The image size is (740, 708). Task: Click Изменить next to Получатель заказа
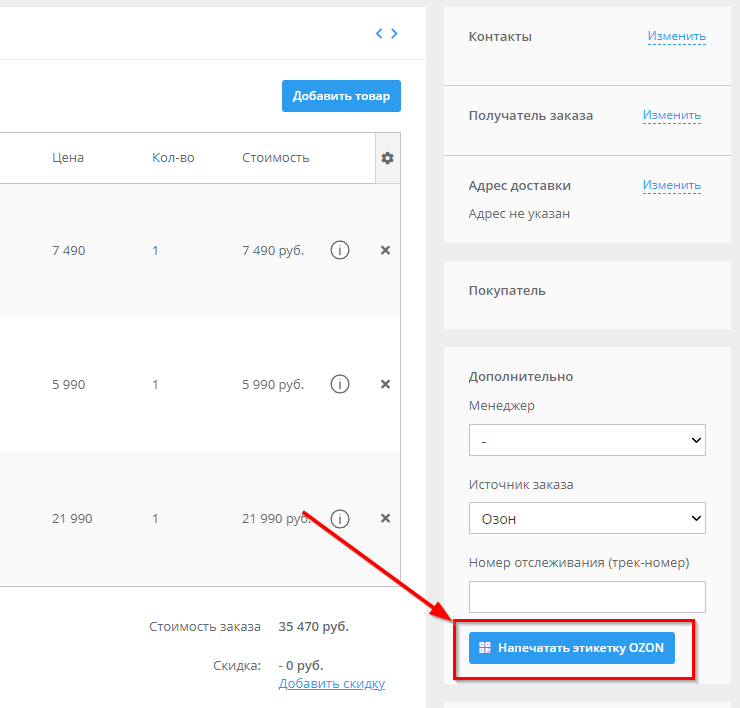671,115
